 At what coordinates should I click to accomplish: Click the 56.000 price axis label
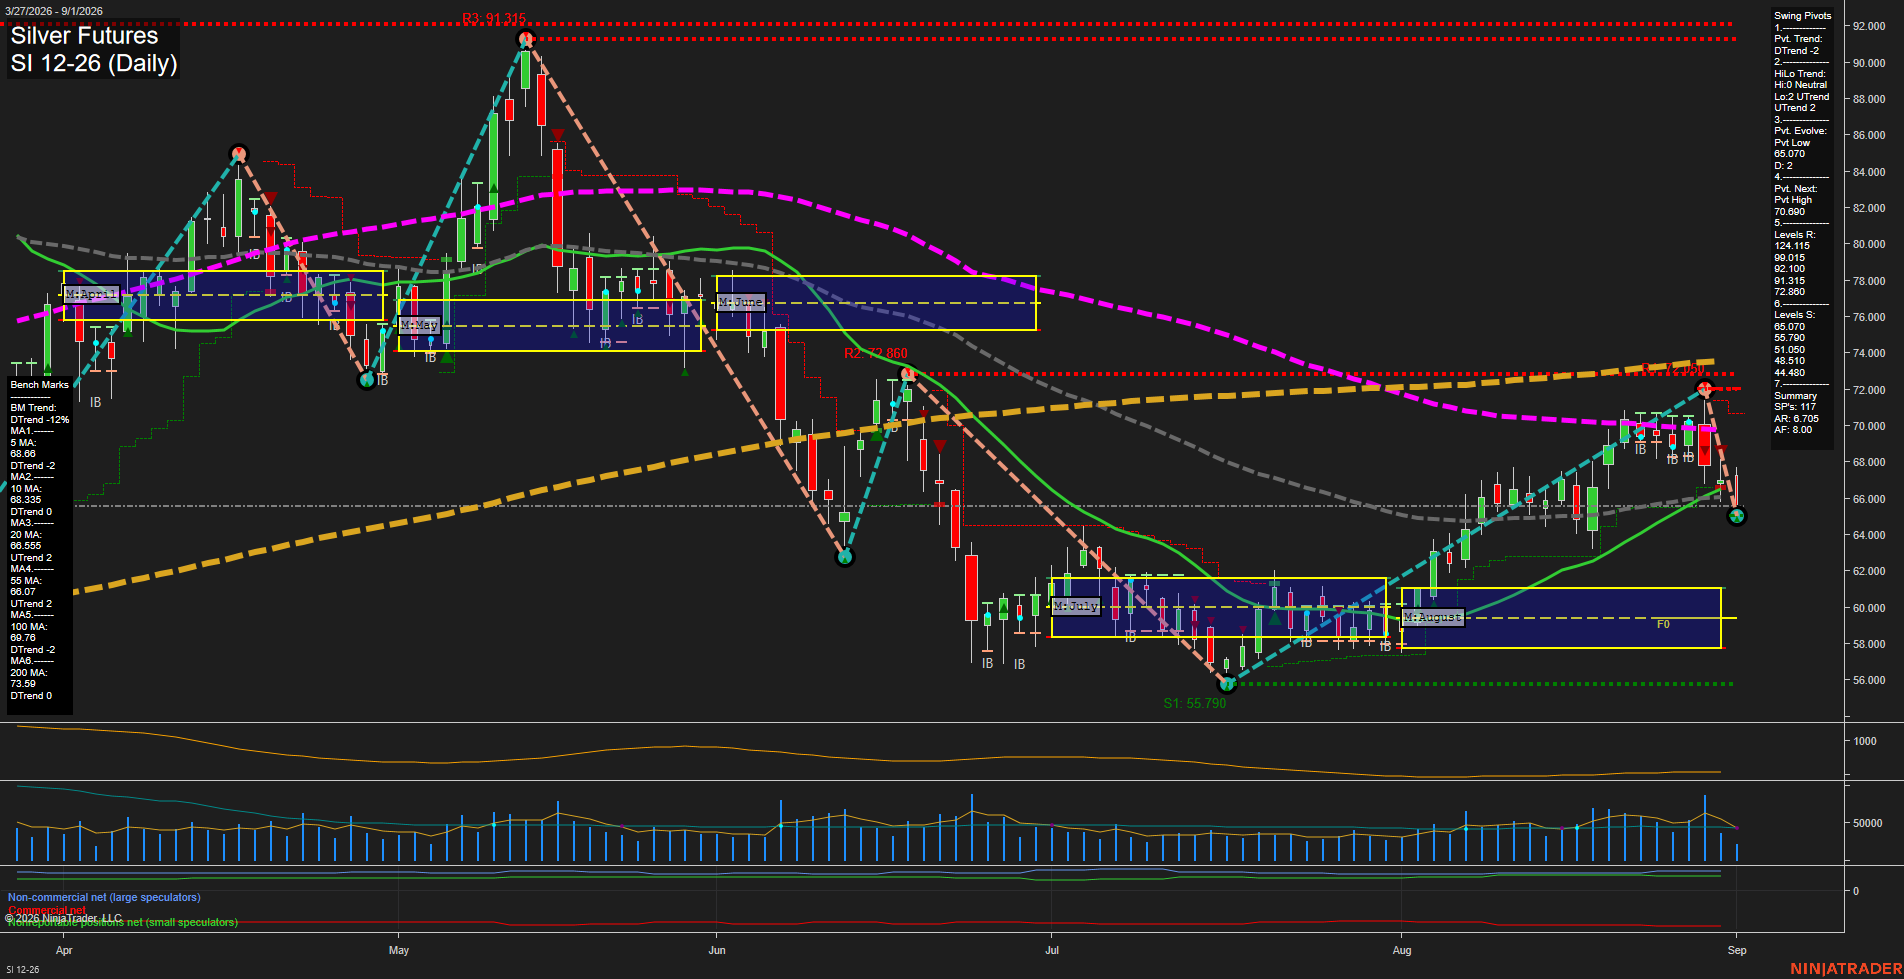coord(1869,680)
